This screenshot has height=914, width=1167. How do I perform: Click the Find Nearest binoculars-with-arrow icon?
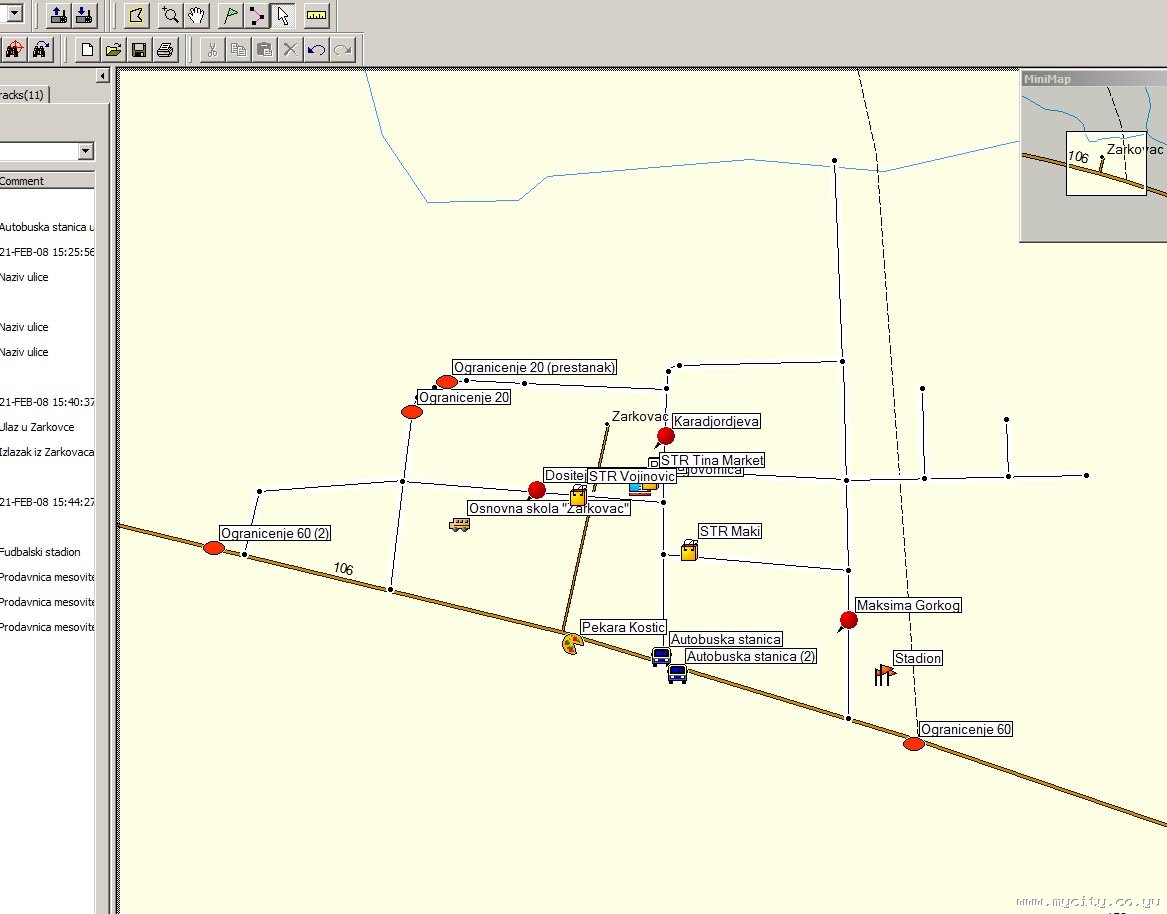40,50
